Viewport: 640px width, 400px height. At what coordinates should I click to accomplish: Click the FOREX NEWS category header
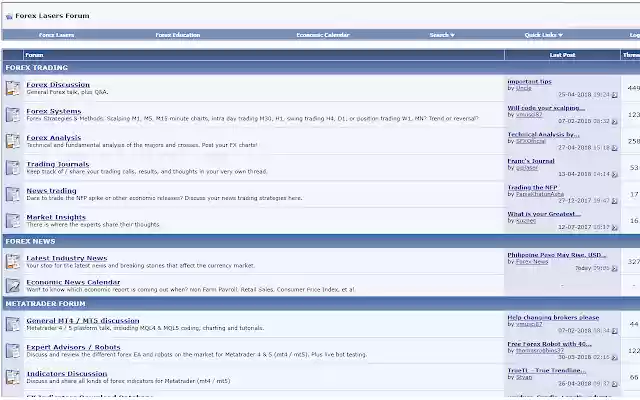(29, 241)
